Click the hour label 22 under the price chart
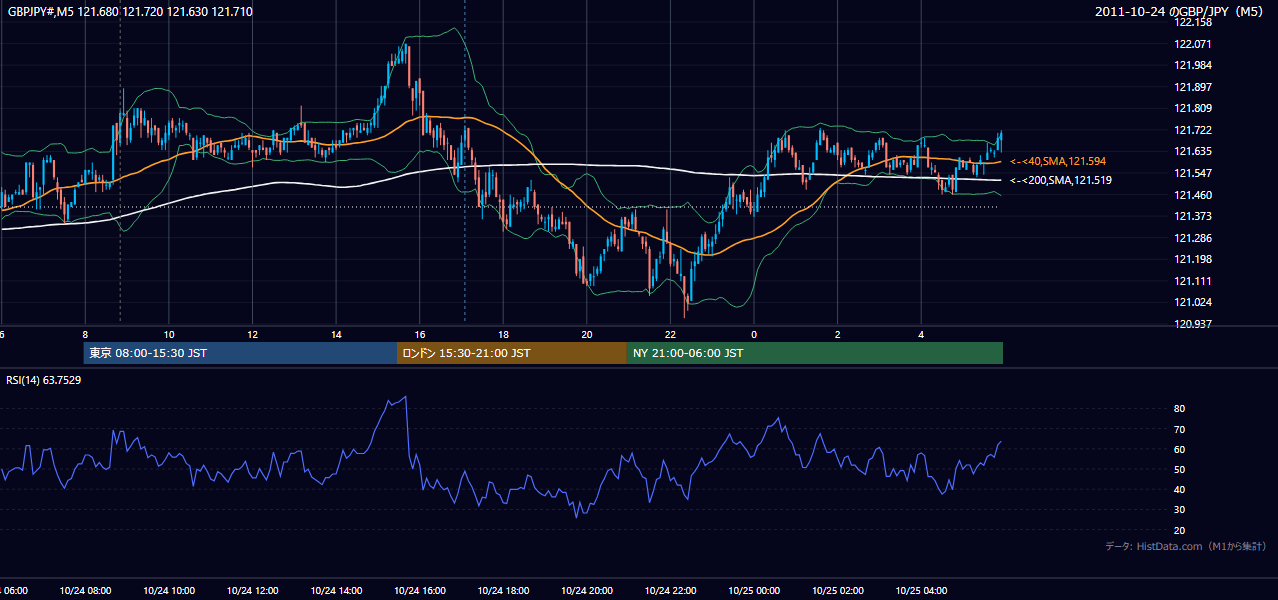The image size is (1278, 600). pyautogui.click(x=671, y=335)
